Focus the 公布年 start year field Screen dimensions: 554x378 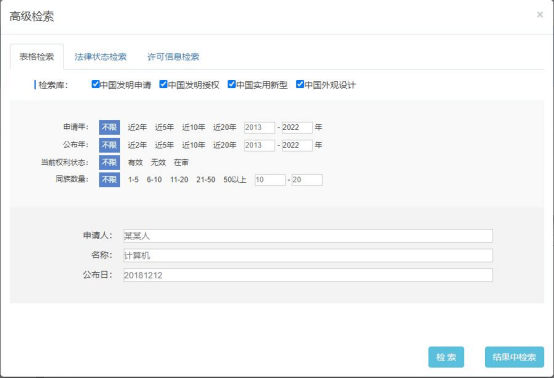pyautogui.click(x=259, y=146)
